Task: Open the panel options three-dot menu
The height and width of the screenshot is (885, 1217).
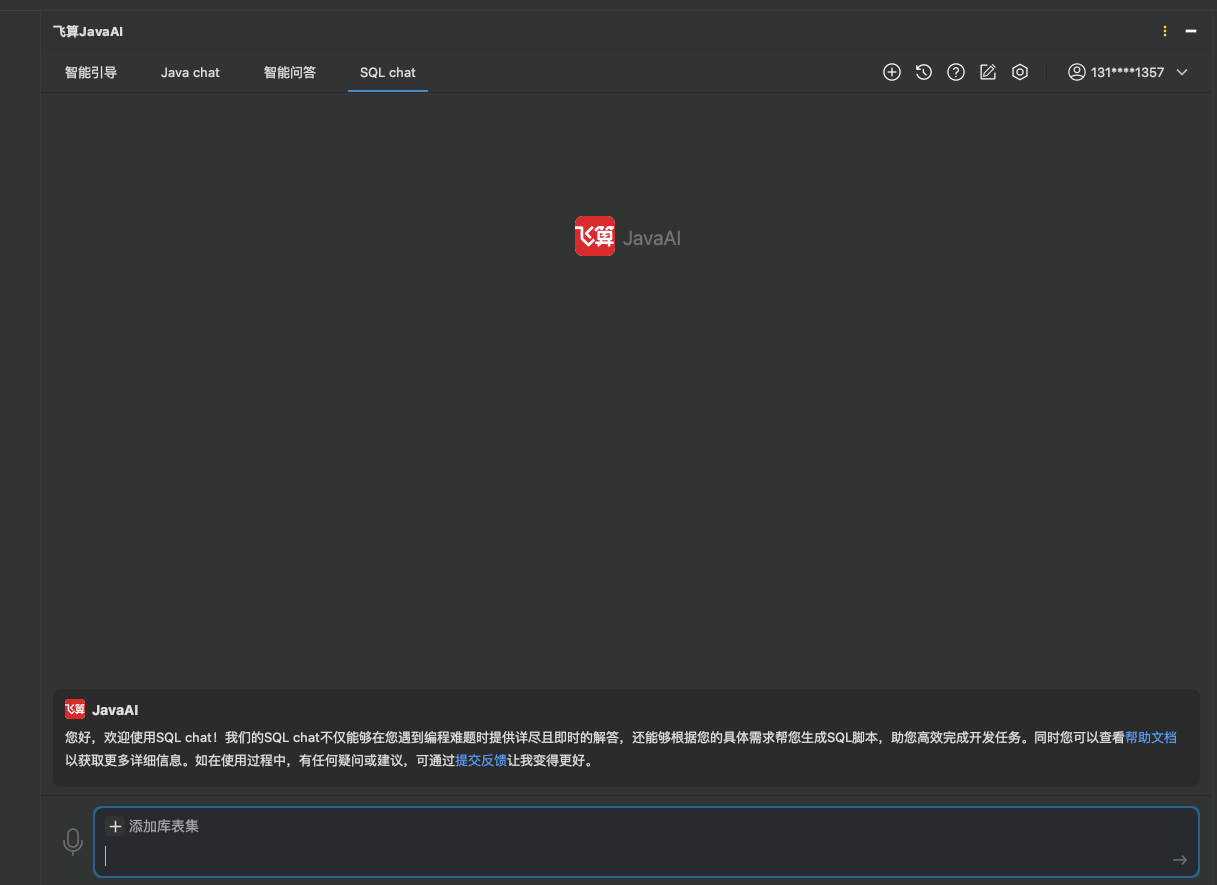Action: coord(1165,31)
